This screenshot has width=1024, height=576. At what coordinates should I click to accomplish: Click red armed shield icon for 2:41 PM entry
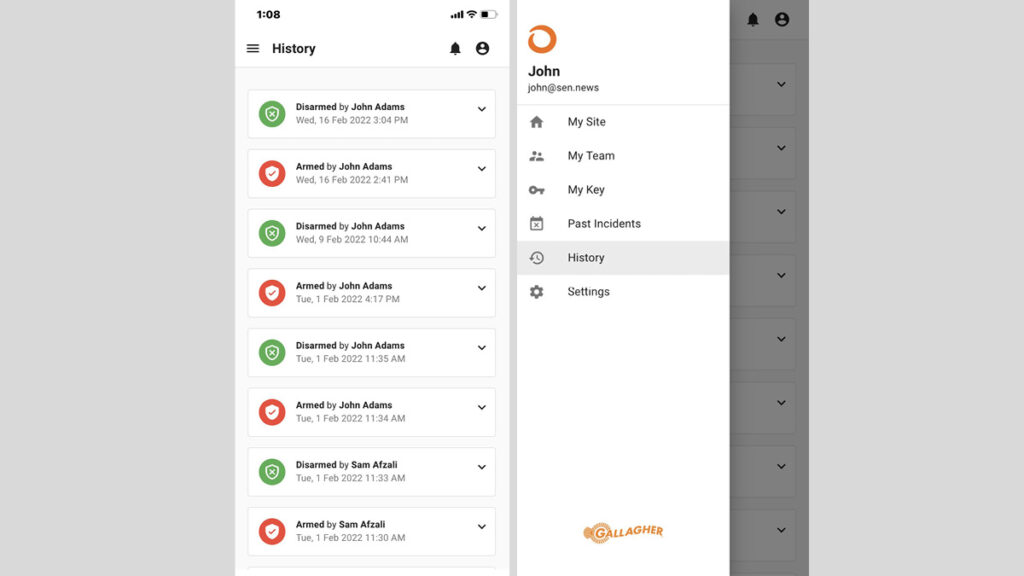(x=272, y=173)
